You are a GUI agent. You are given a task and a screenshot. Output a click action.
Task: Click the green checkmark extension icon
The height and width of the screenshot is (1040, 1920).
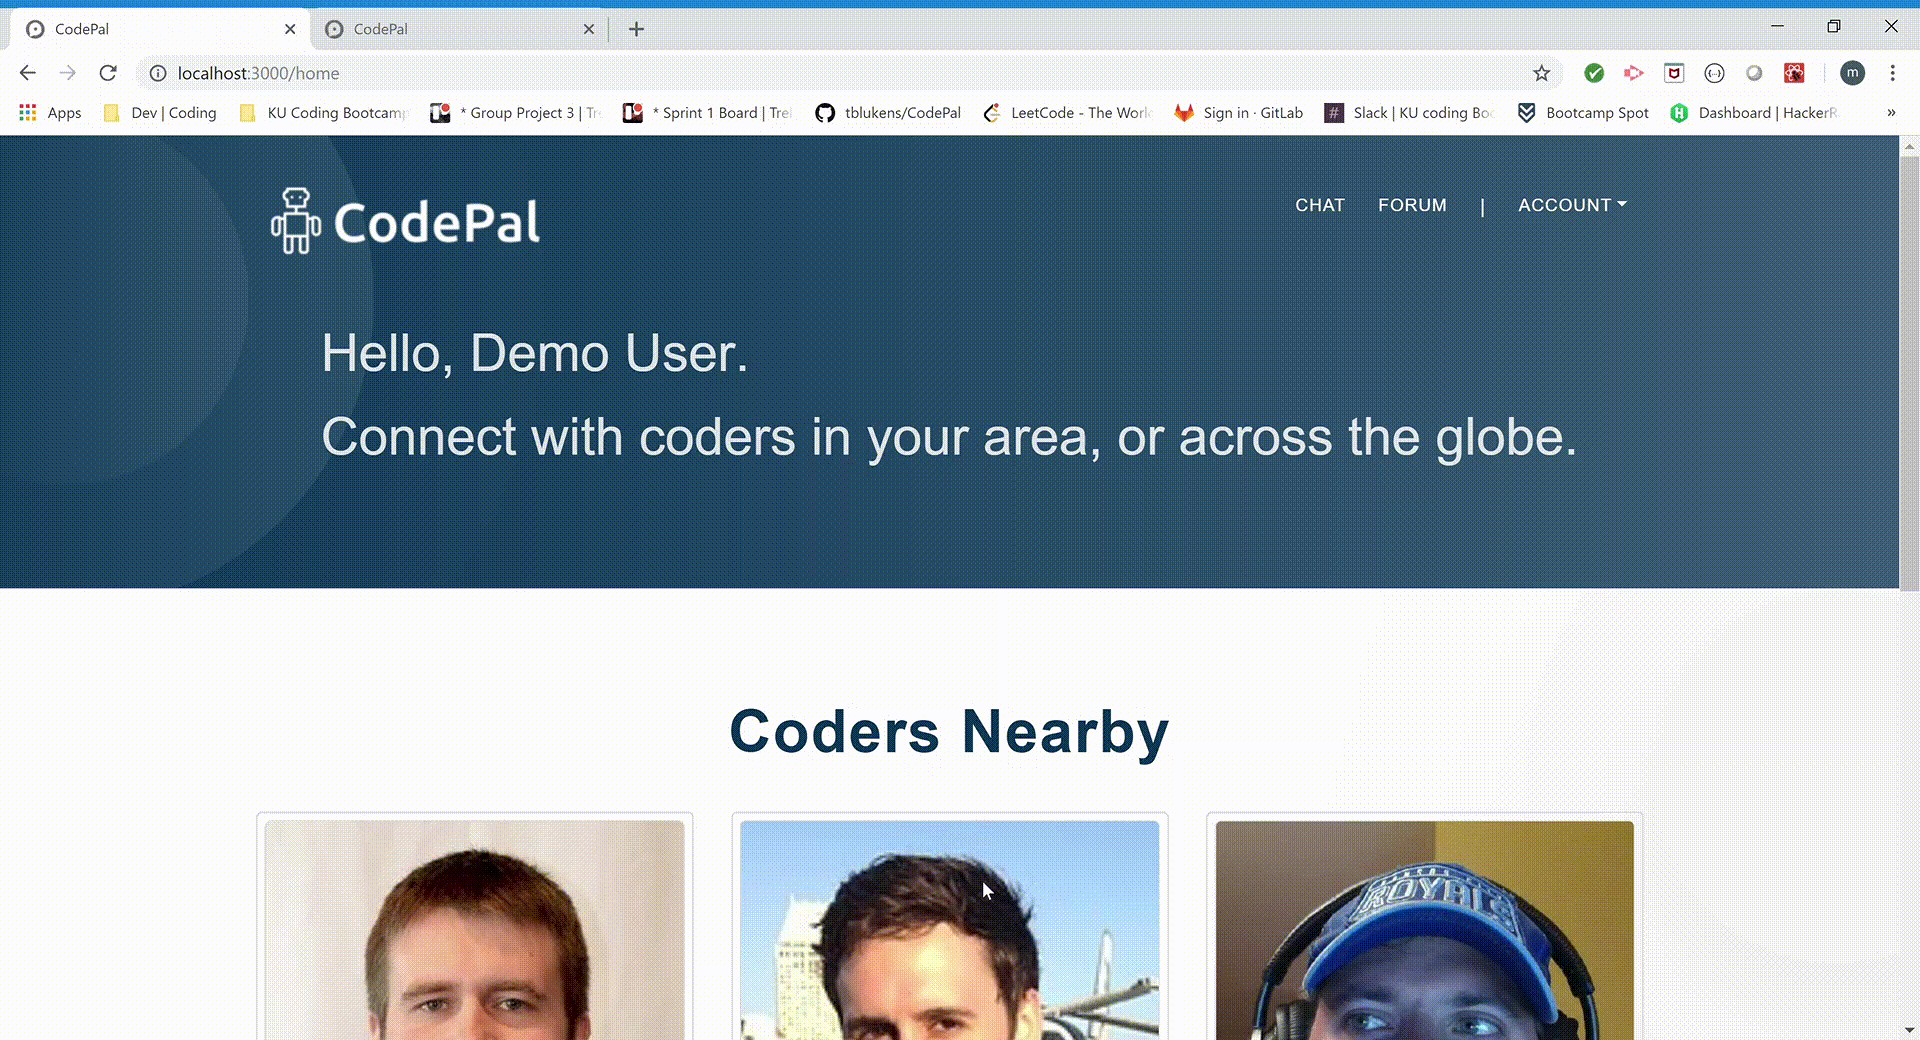1594,73
